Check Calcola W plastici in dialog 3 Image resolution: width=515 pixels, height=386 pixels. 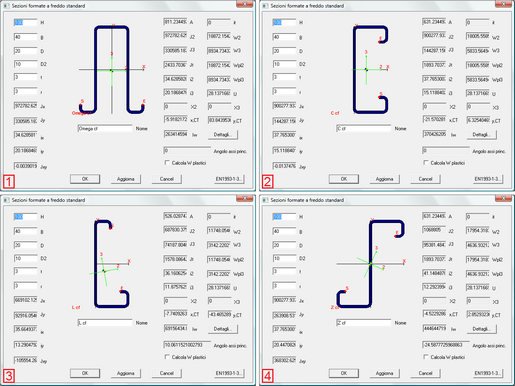coord(167,357)
